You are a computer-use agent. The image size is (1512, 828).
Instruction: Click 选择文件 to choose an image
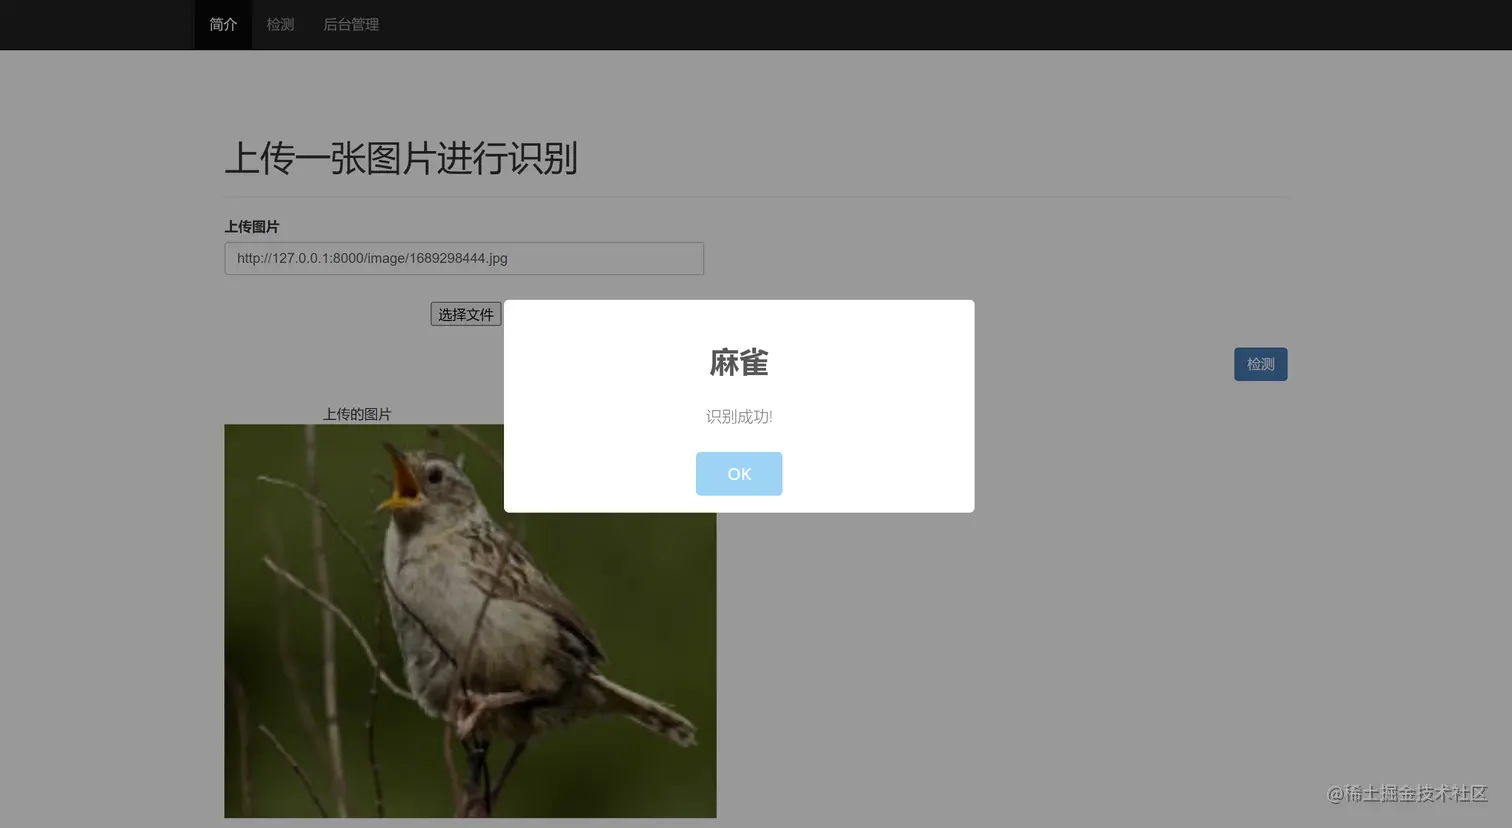point(466,314)
